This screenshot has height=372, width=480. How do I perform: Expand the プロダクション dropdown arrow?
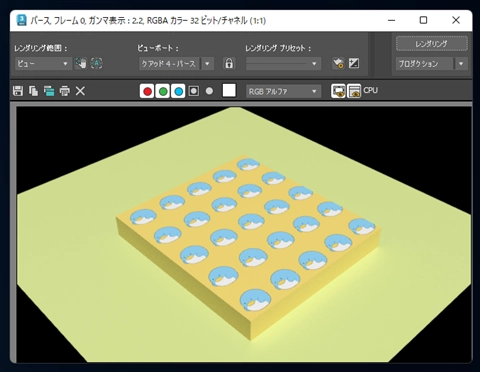coord(461,63)
